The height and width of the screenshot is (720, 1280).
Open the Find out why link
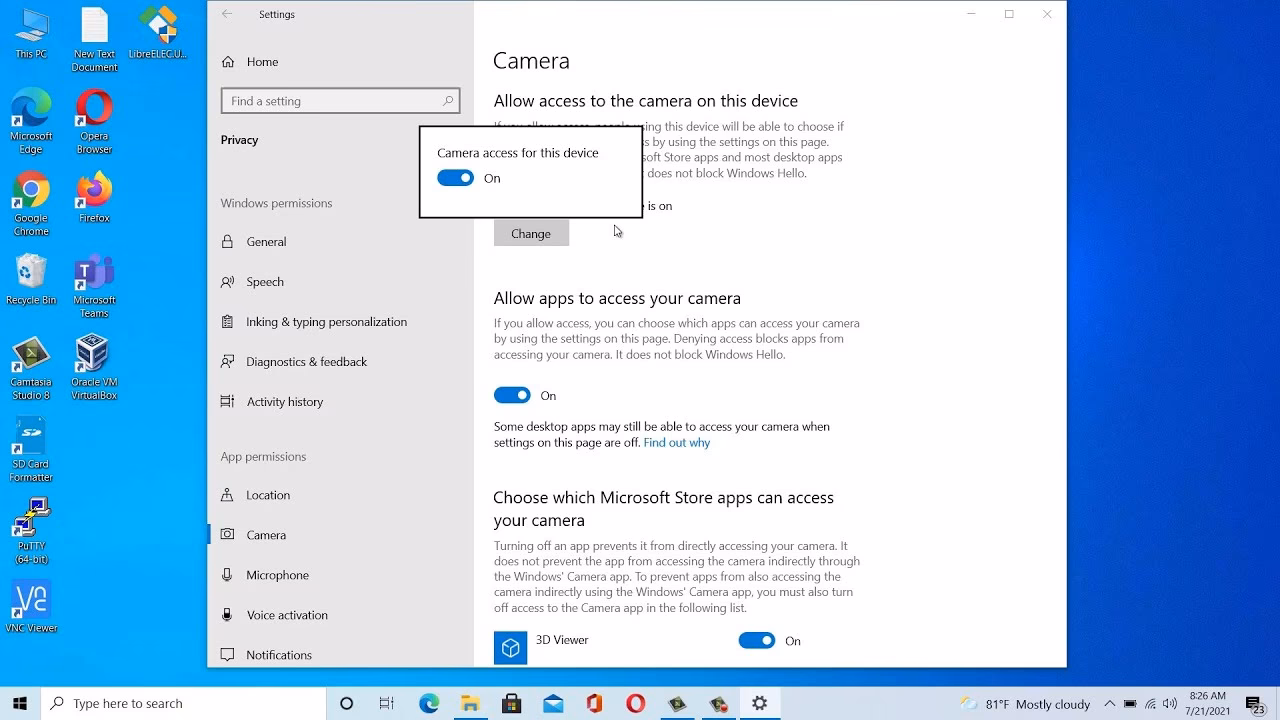click(x=676, y=443)
